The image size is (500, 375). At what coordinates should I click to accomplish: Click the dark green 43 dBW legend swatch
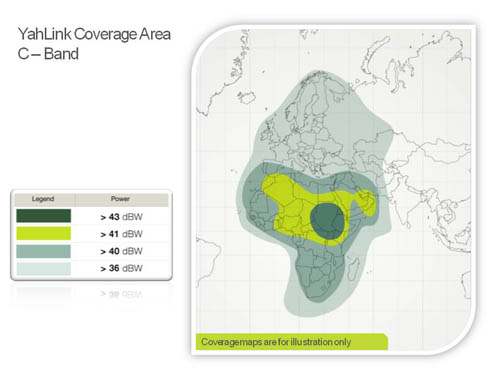pos(43,216)
